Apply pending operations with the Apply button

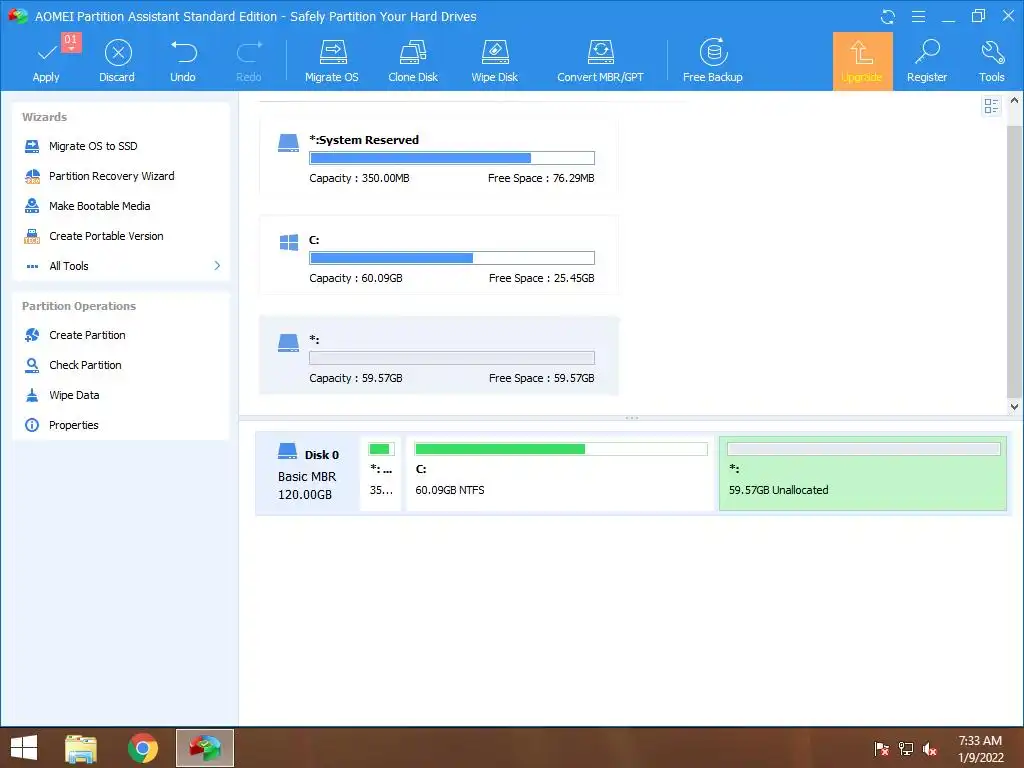tap(46, 61)
